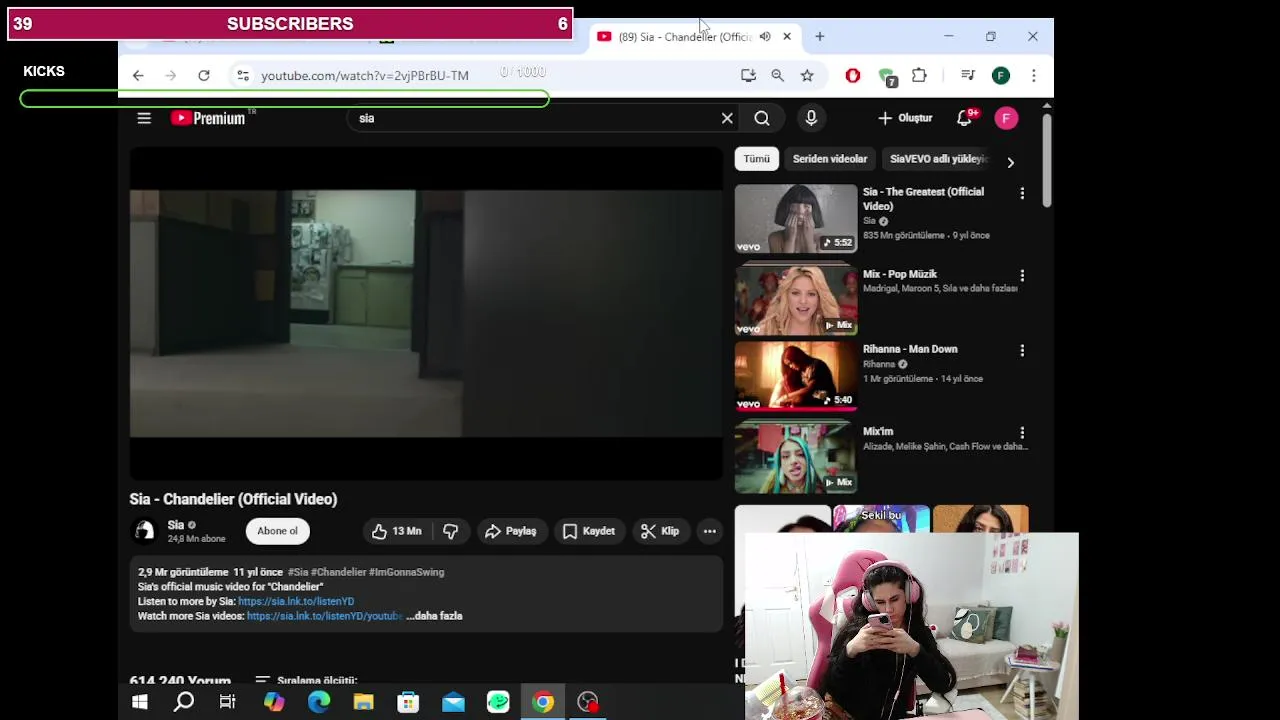Launch Microsoft Edge from the taskbar
Viewport: 1280px width, 720px height.
(319, 702)
